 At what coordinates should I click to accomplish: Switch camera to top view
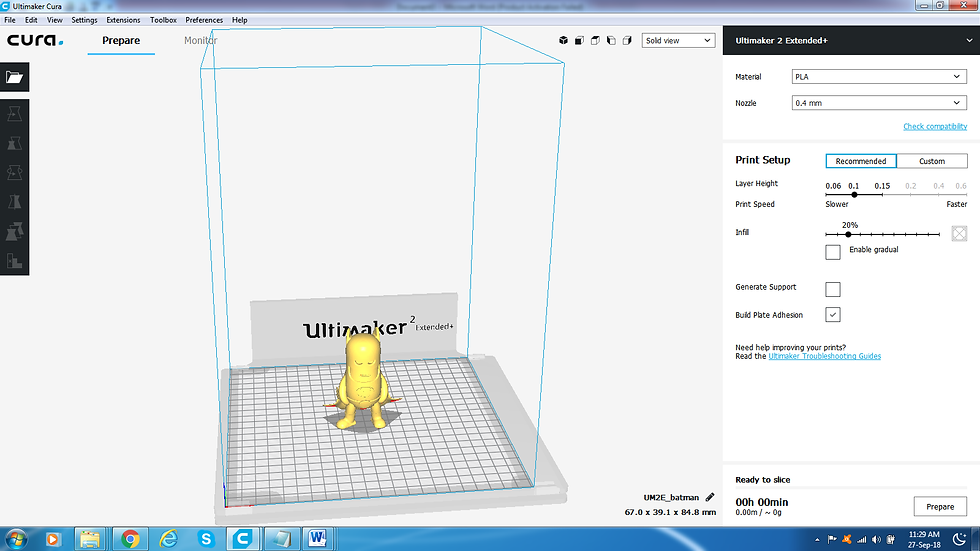pos(595,41)
